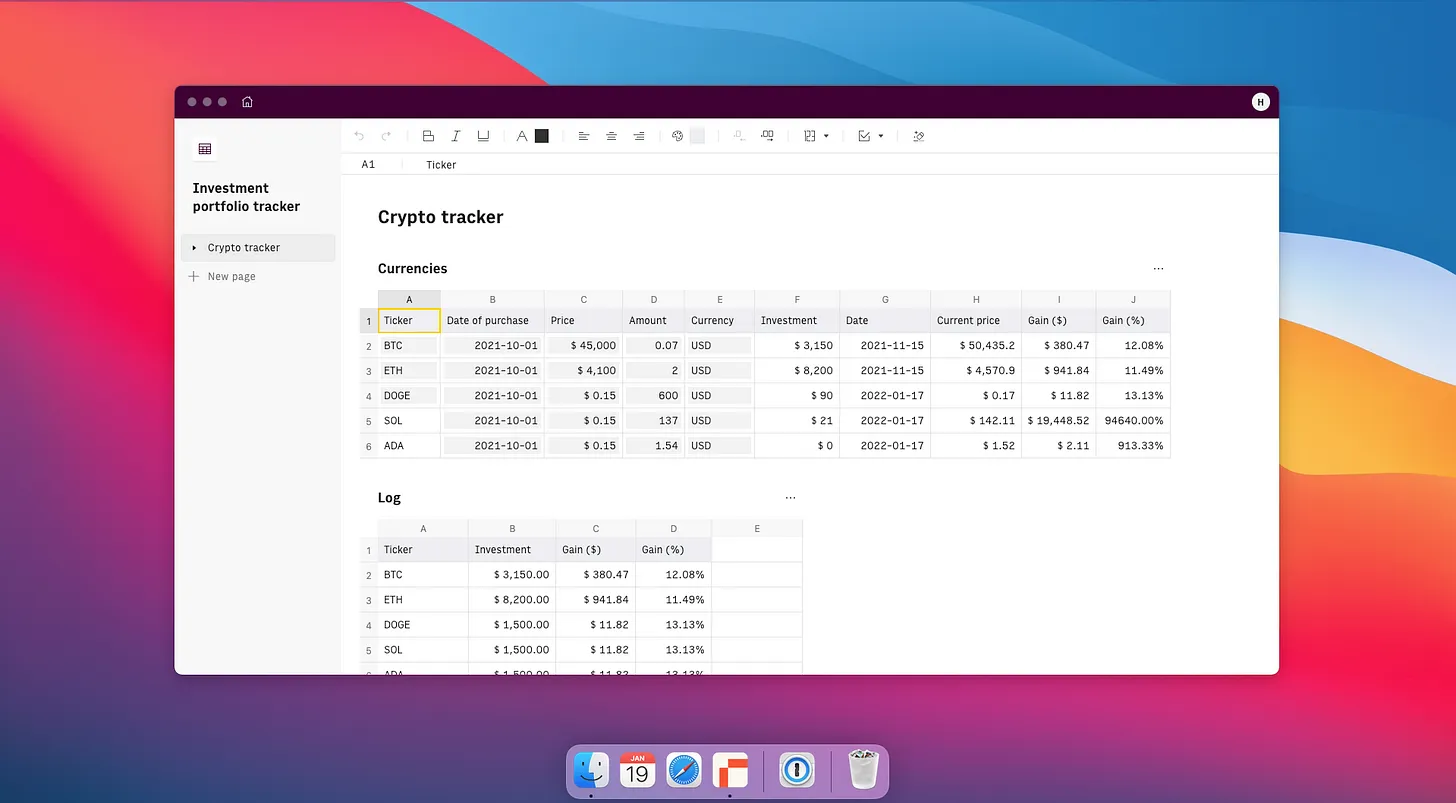Click the $ 50,435.2 current price cell
The image size is (1456, 803).
pos(976,346)
